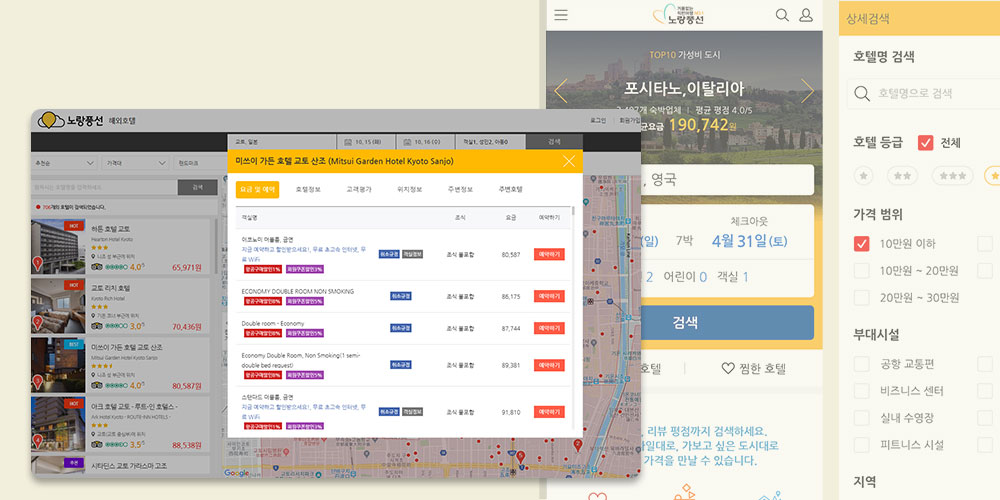
Task: Click map pin 3 on Mitsui Garden thumbnail
Action: pos(38,381)
